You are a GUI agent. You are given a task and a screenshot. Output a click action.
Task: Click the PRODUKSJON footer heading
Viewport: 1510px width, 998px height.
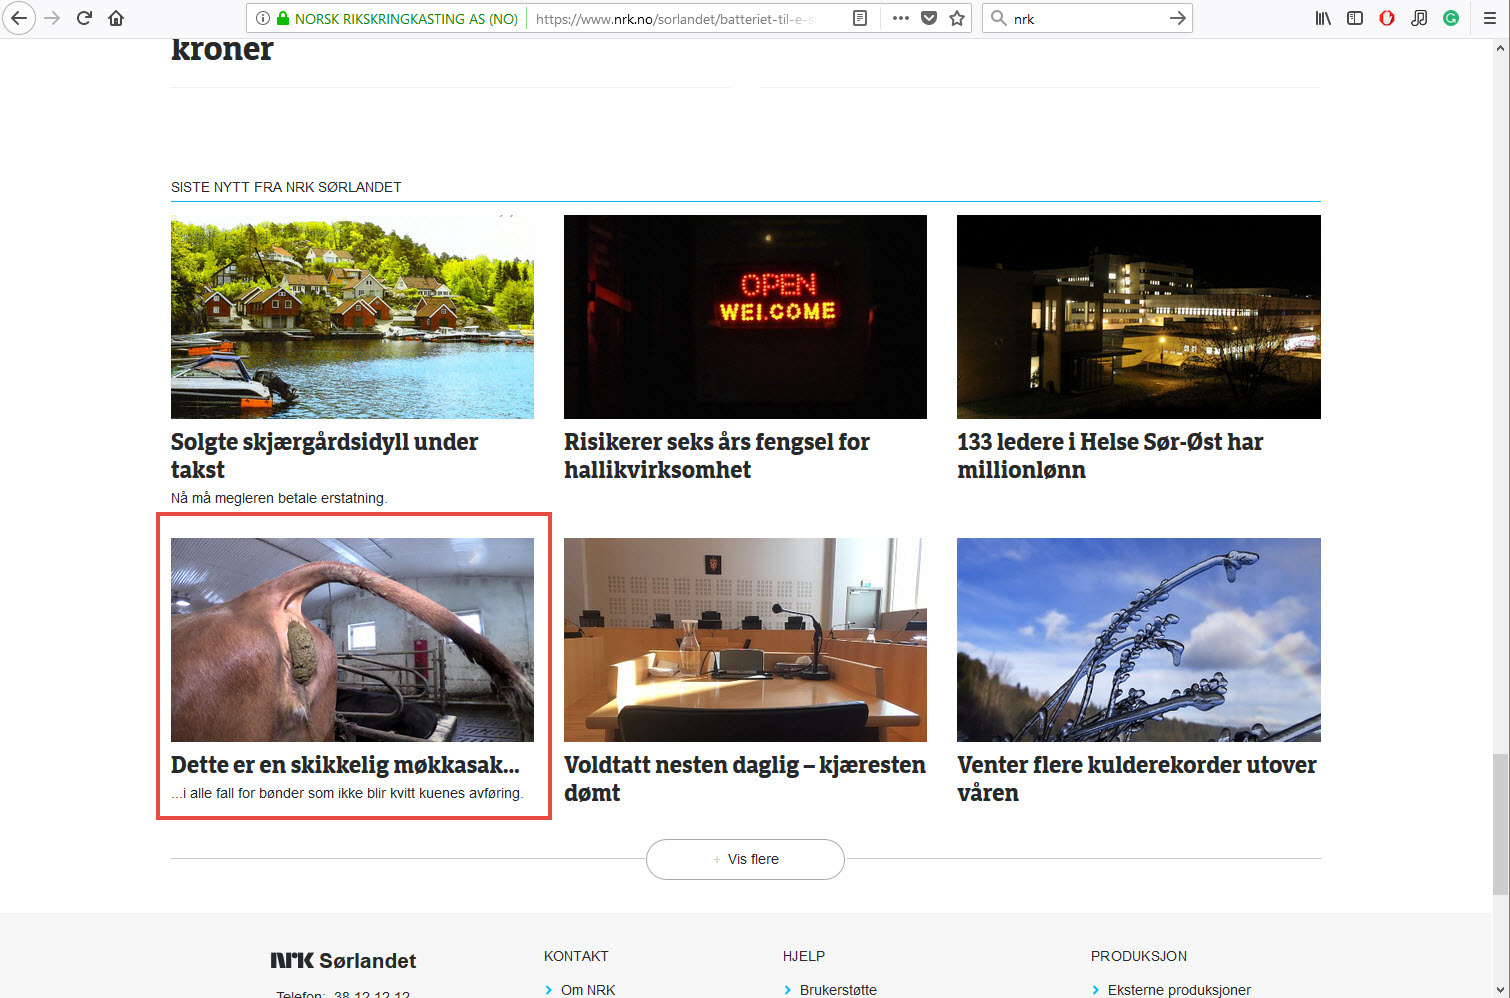pos(1139,956)
